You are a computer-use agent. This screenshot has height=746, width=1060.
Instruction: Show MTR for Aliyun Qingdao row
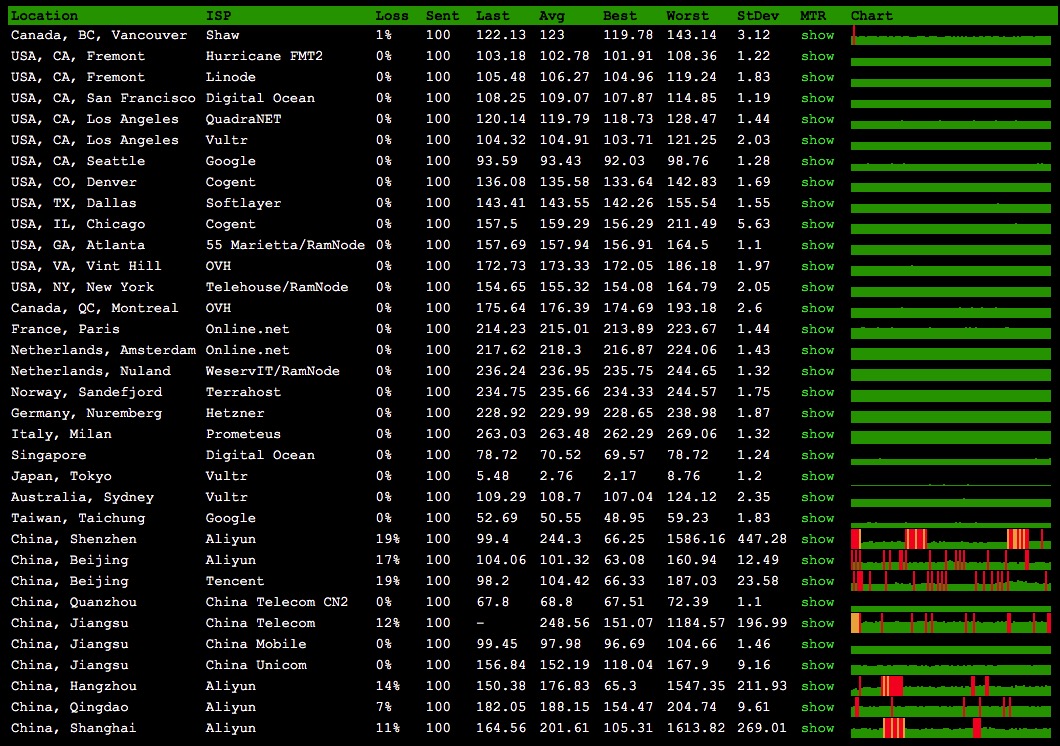[x=817, y=707]
